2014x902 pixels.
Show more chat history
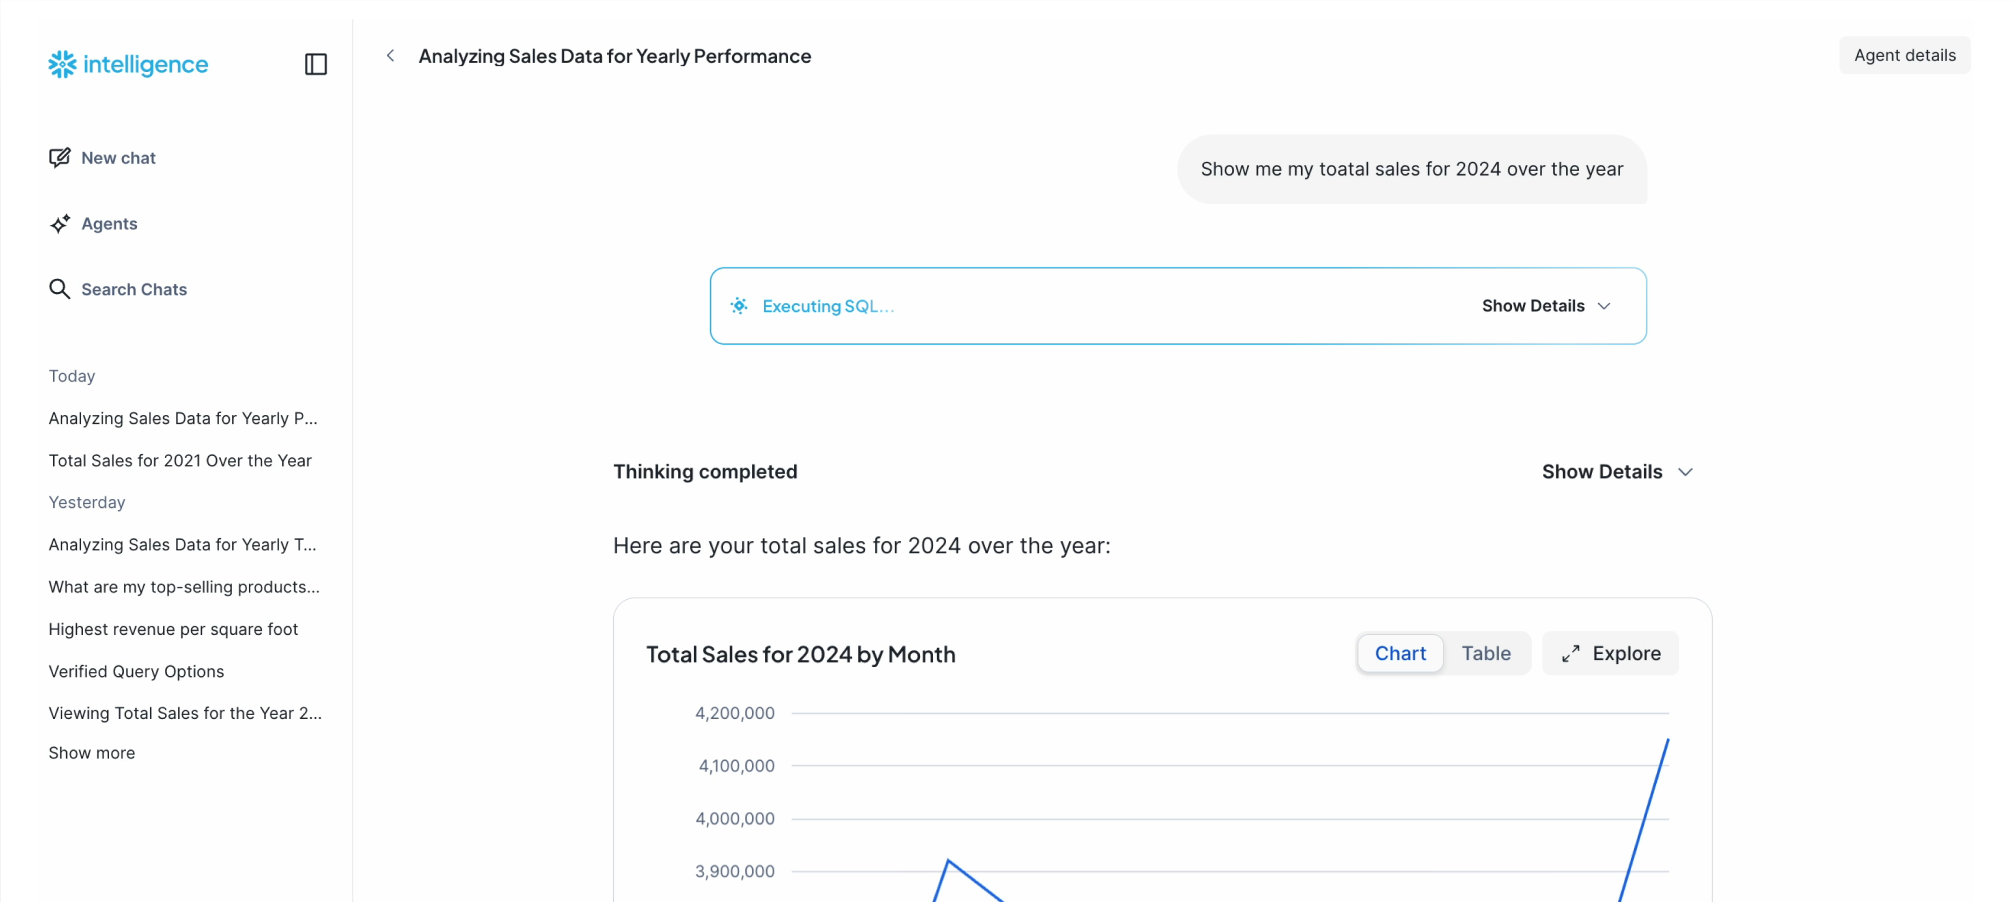point(92,753)
